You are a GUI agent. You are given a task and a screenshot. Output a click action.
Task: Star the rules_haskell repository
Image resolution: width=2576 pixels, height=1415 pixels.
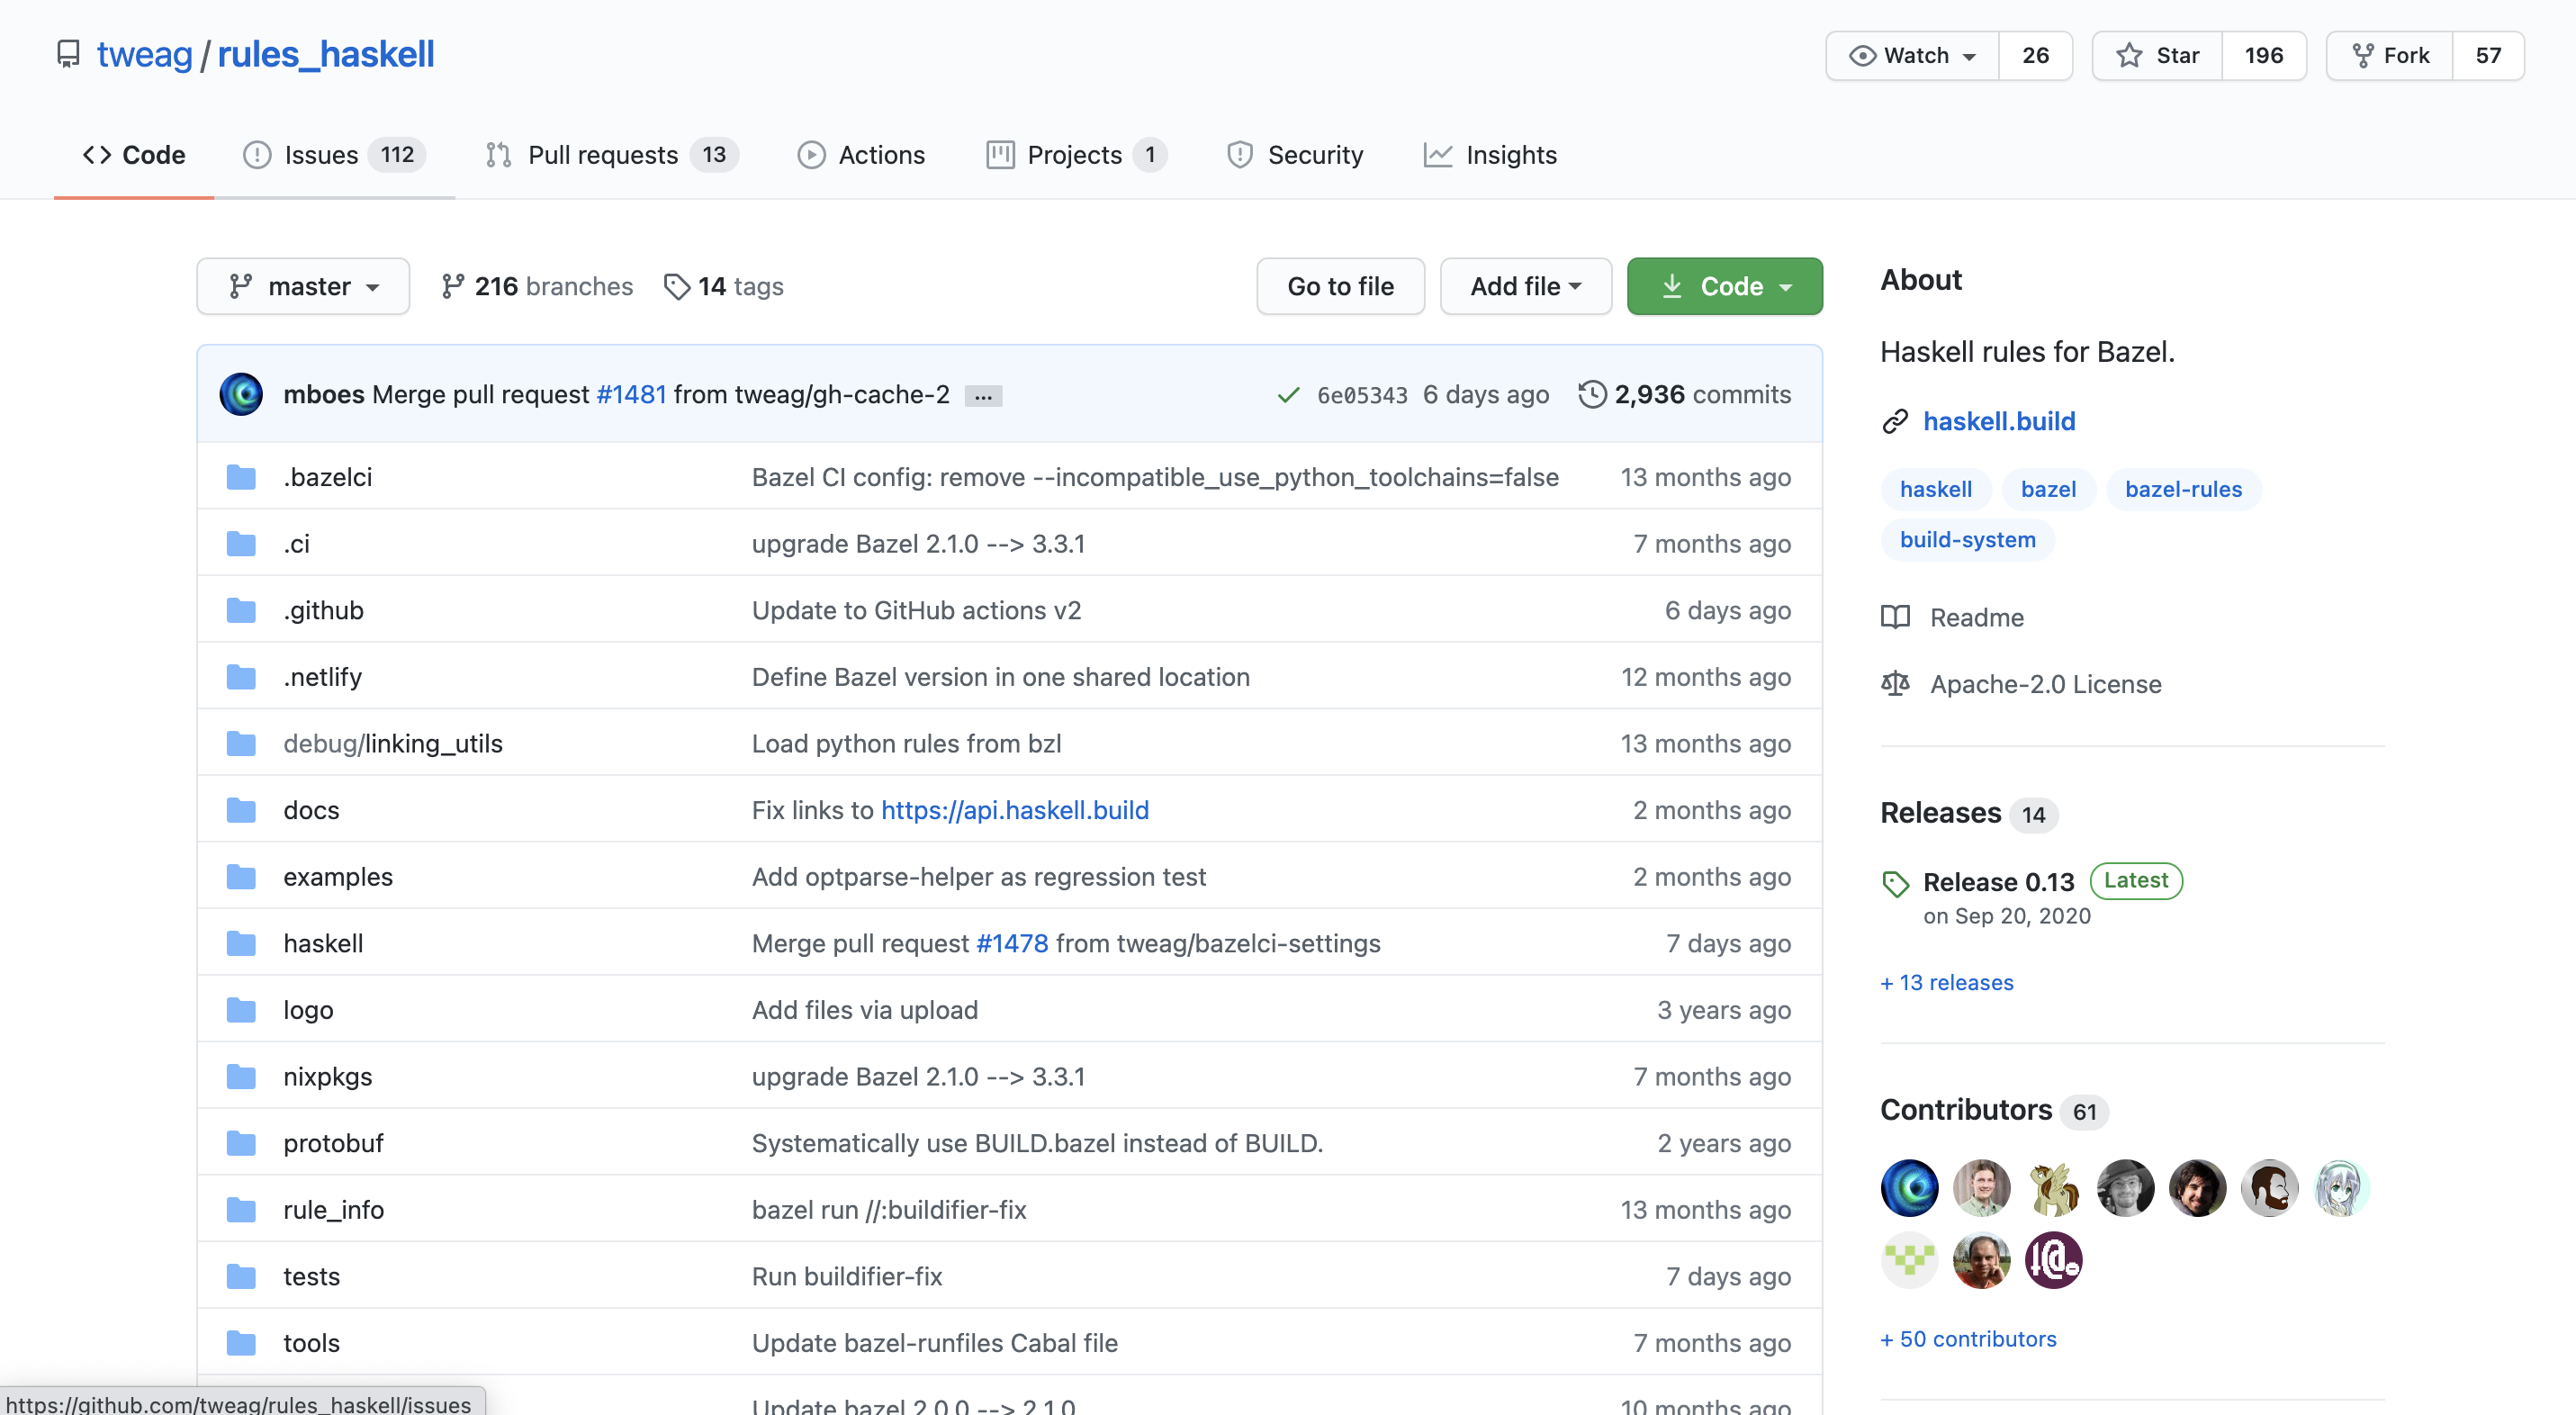click(x=2158, y=55)
